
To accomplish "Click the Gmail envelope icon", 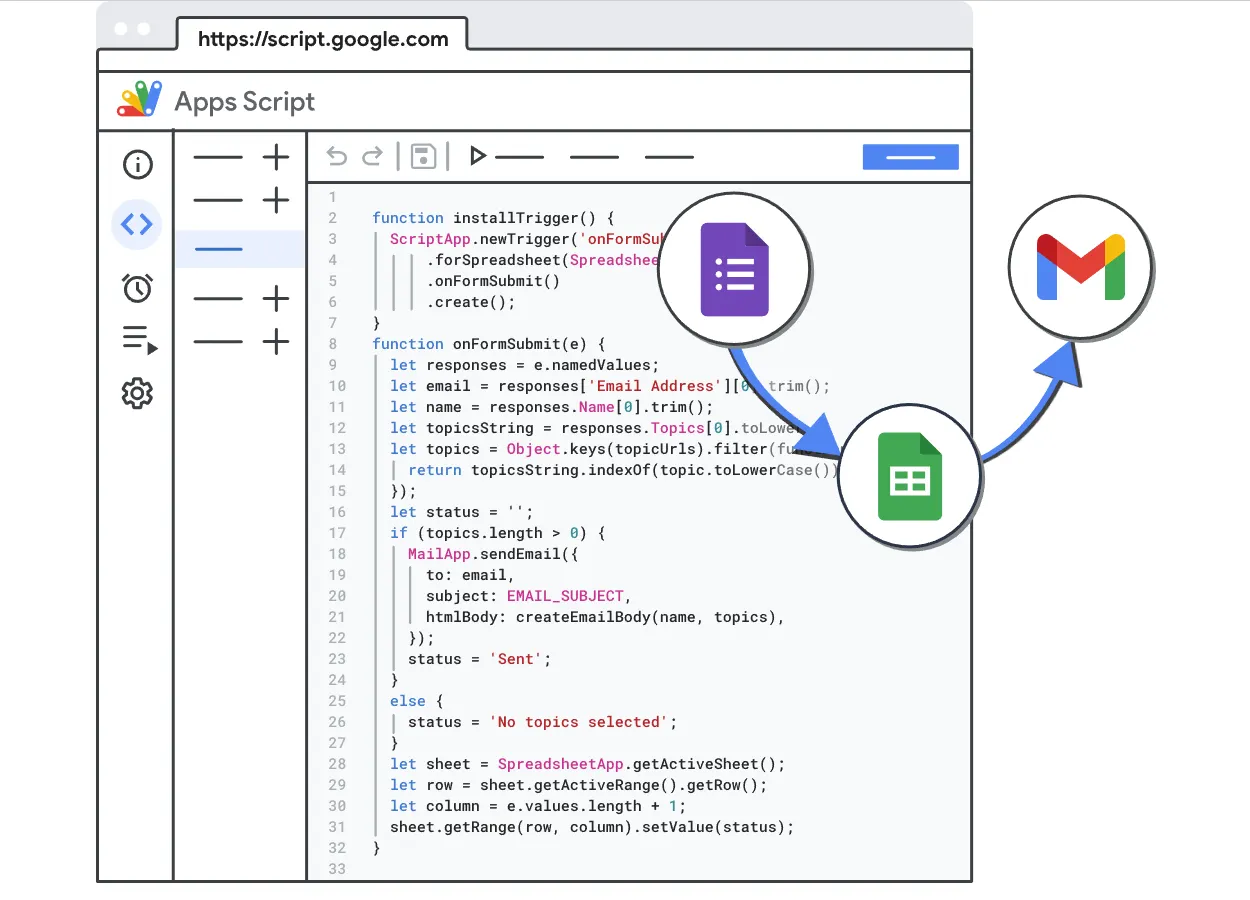I will [x=1081, y=267].
